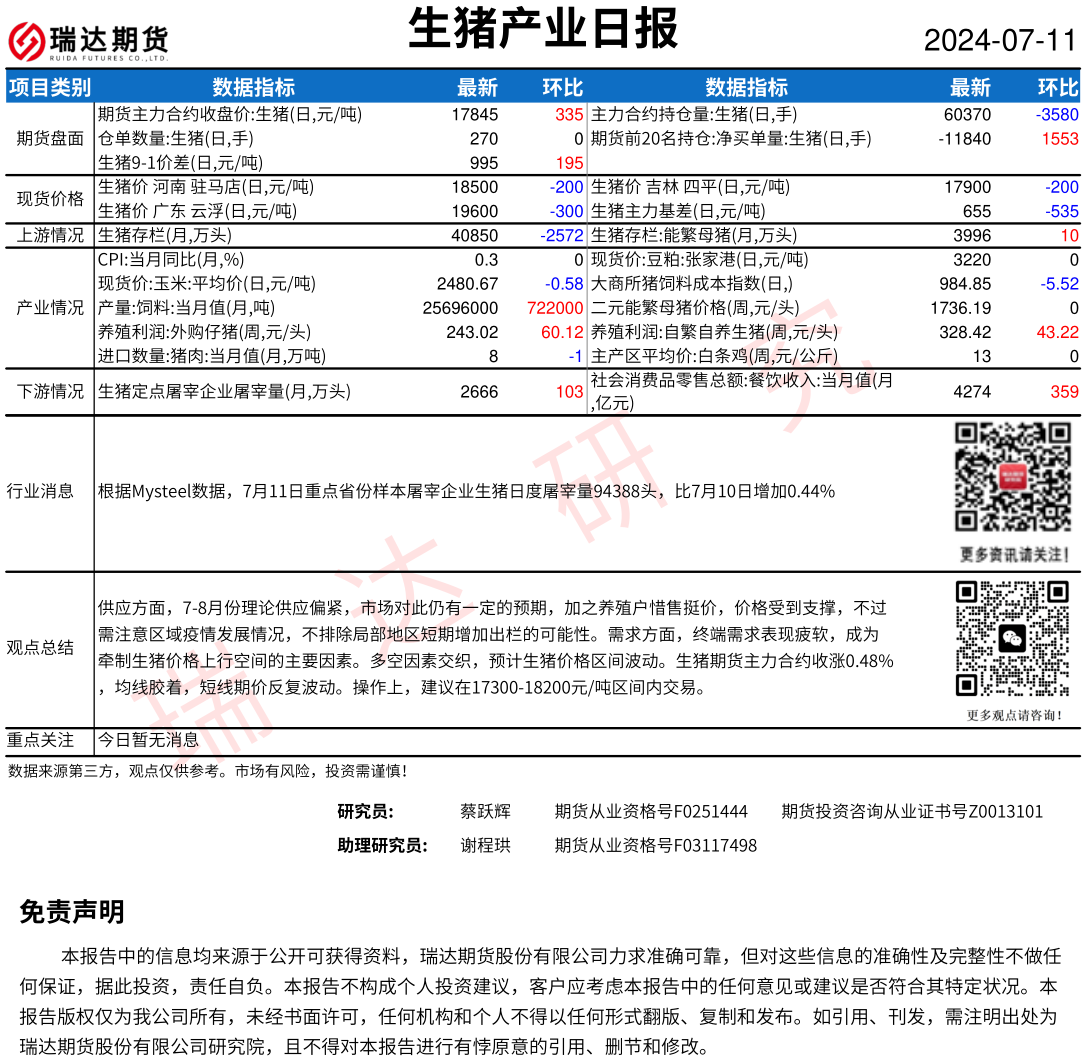Image resolution: width=1086 pixels, height=1060 pixels.
Task: Click the Ruida Futures logo
Action: pos(88,41)
